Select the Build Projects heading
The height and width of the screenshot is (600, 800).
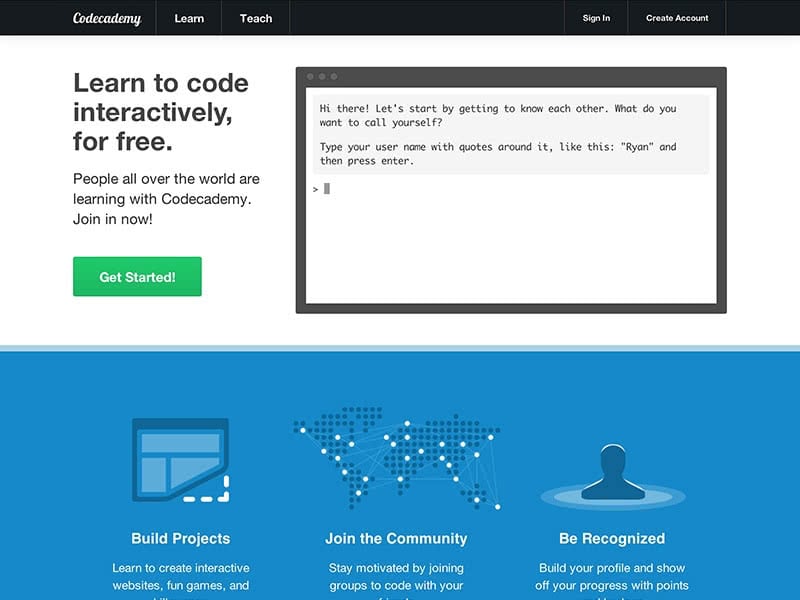point(181,538)
